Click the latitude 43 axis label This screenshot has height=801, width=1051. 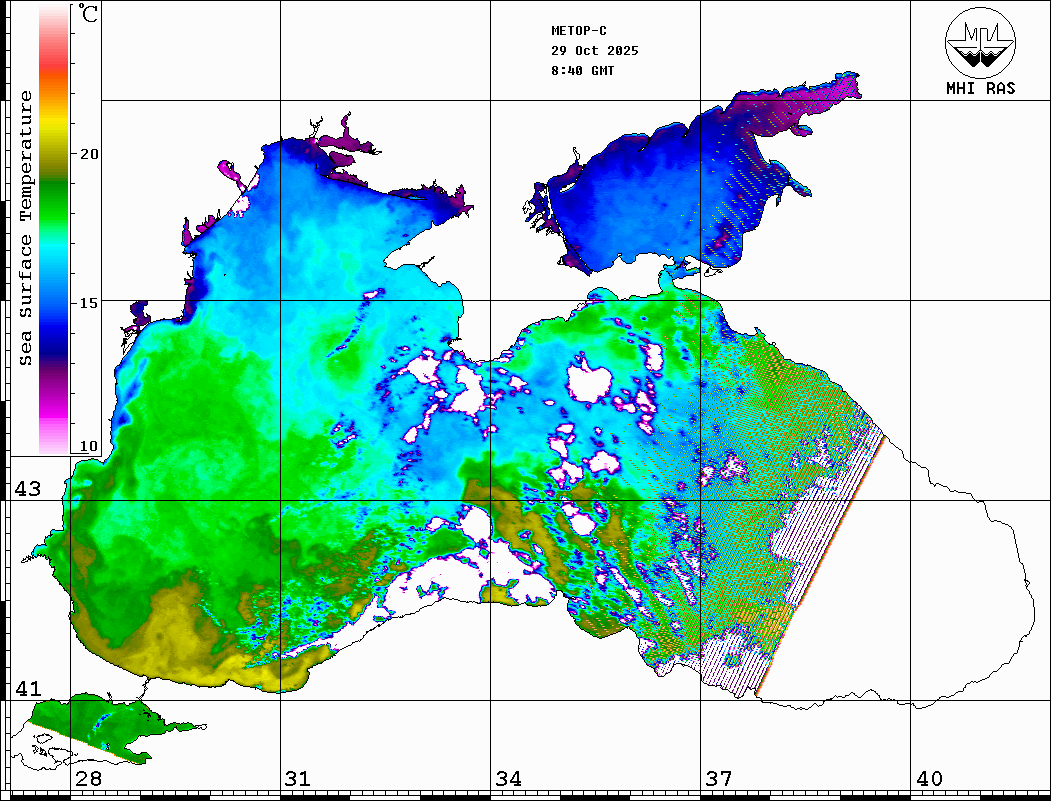(27, 489)
